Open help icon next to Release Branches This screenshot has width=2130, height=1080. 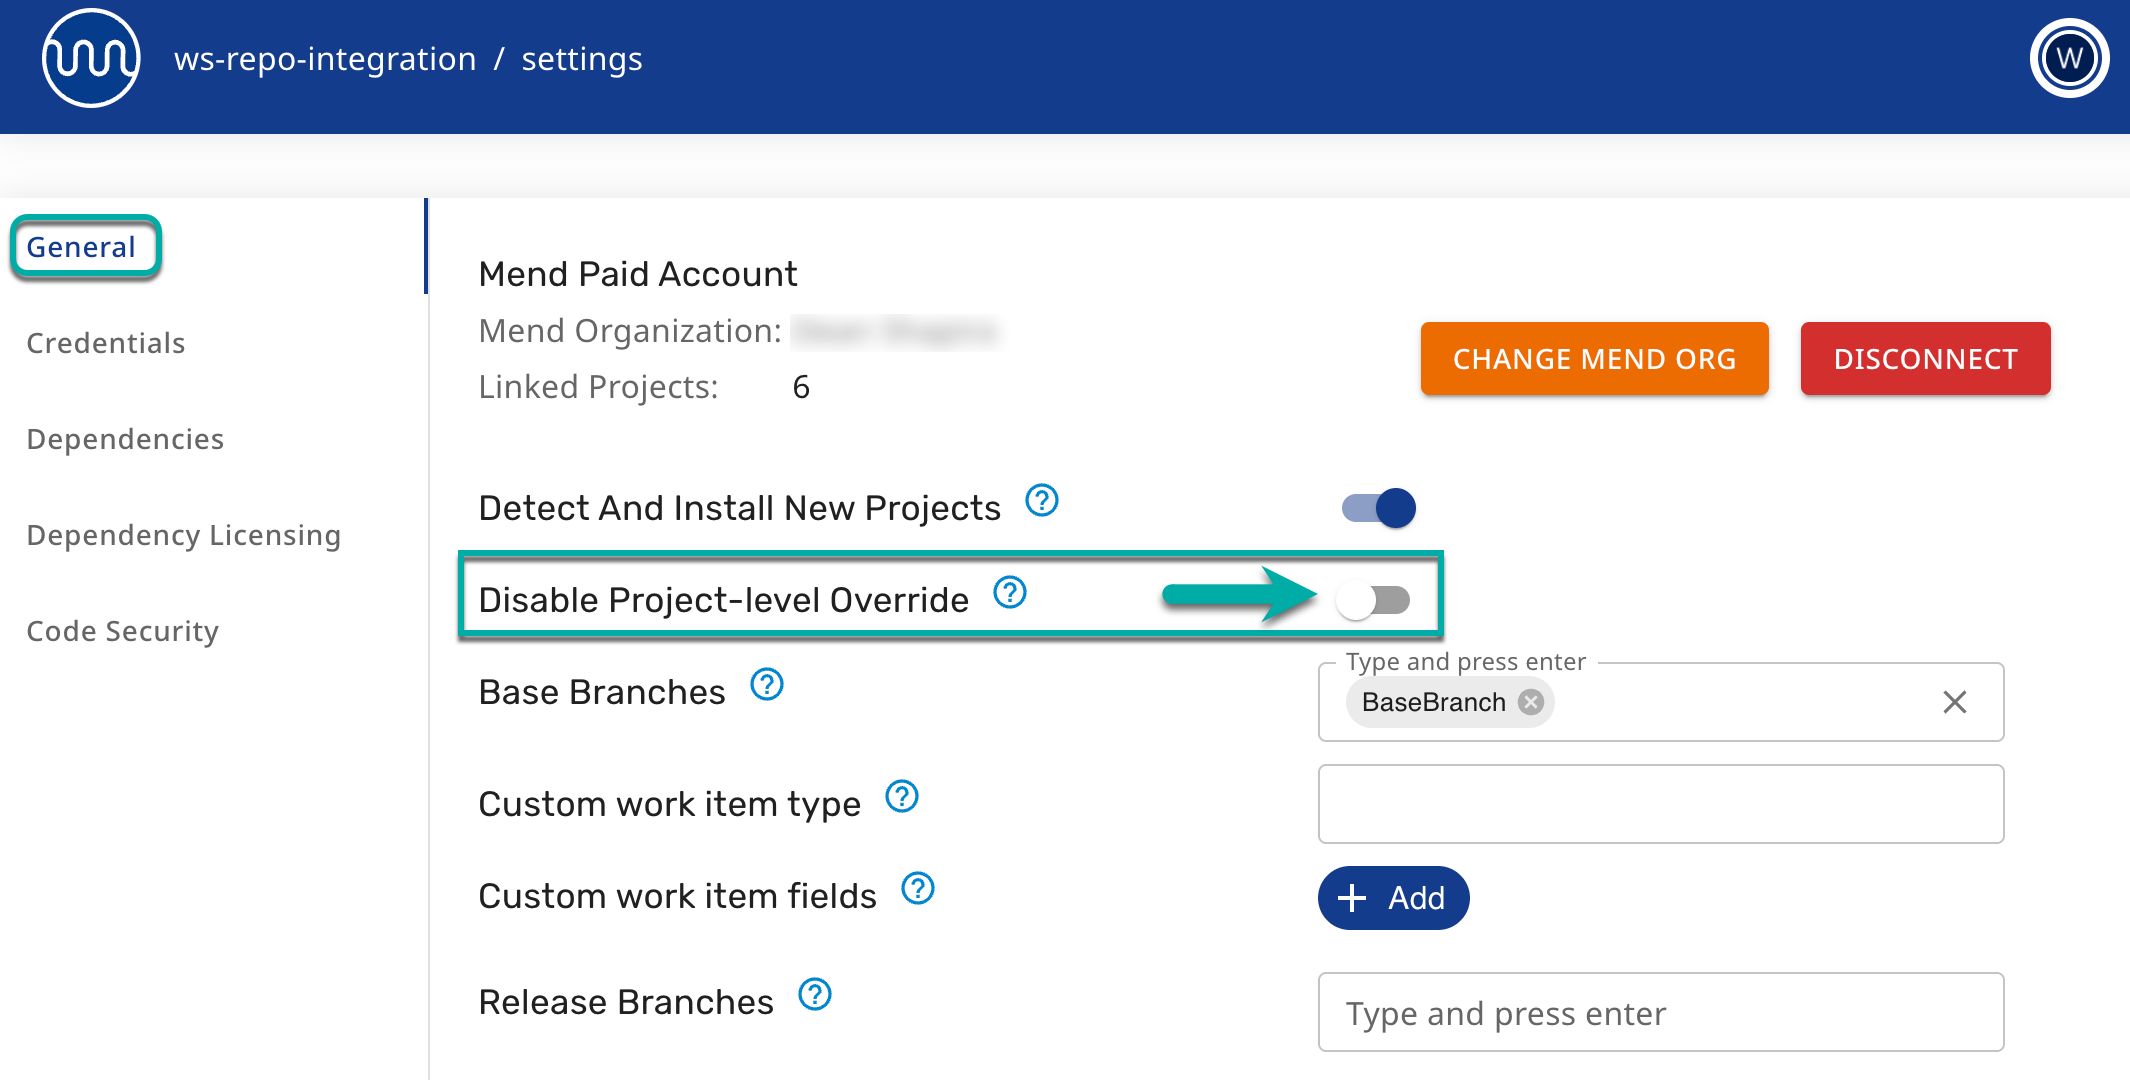[x=815, y=995]
